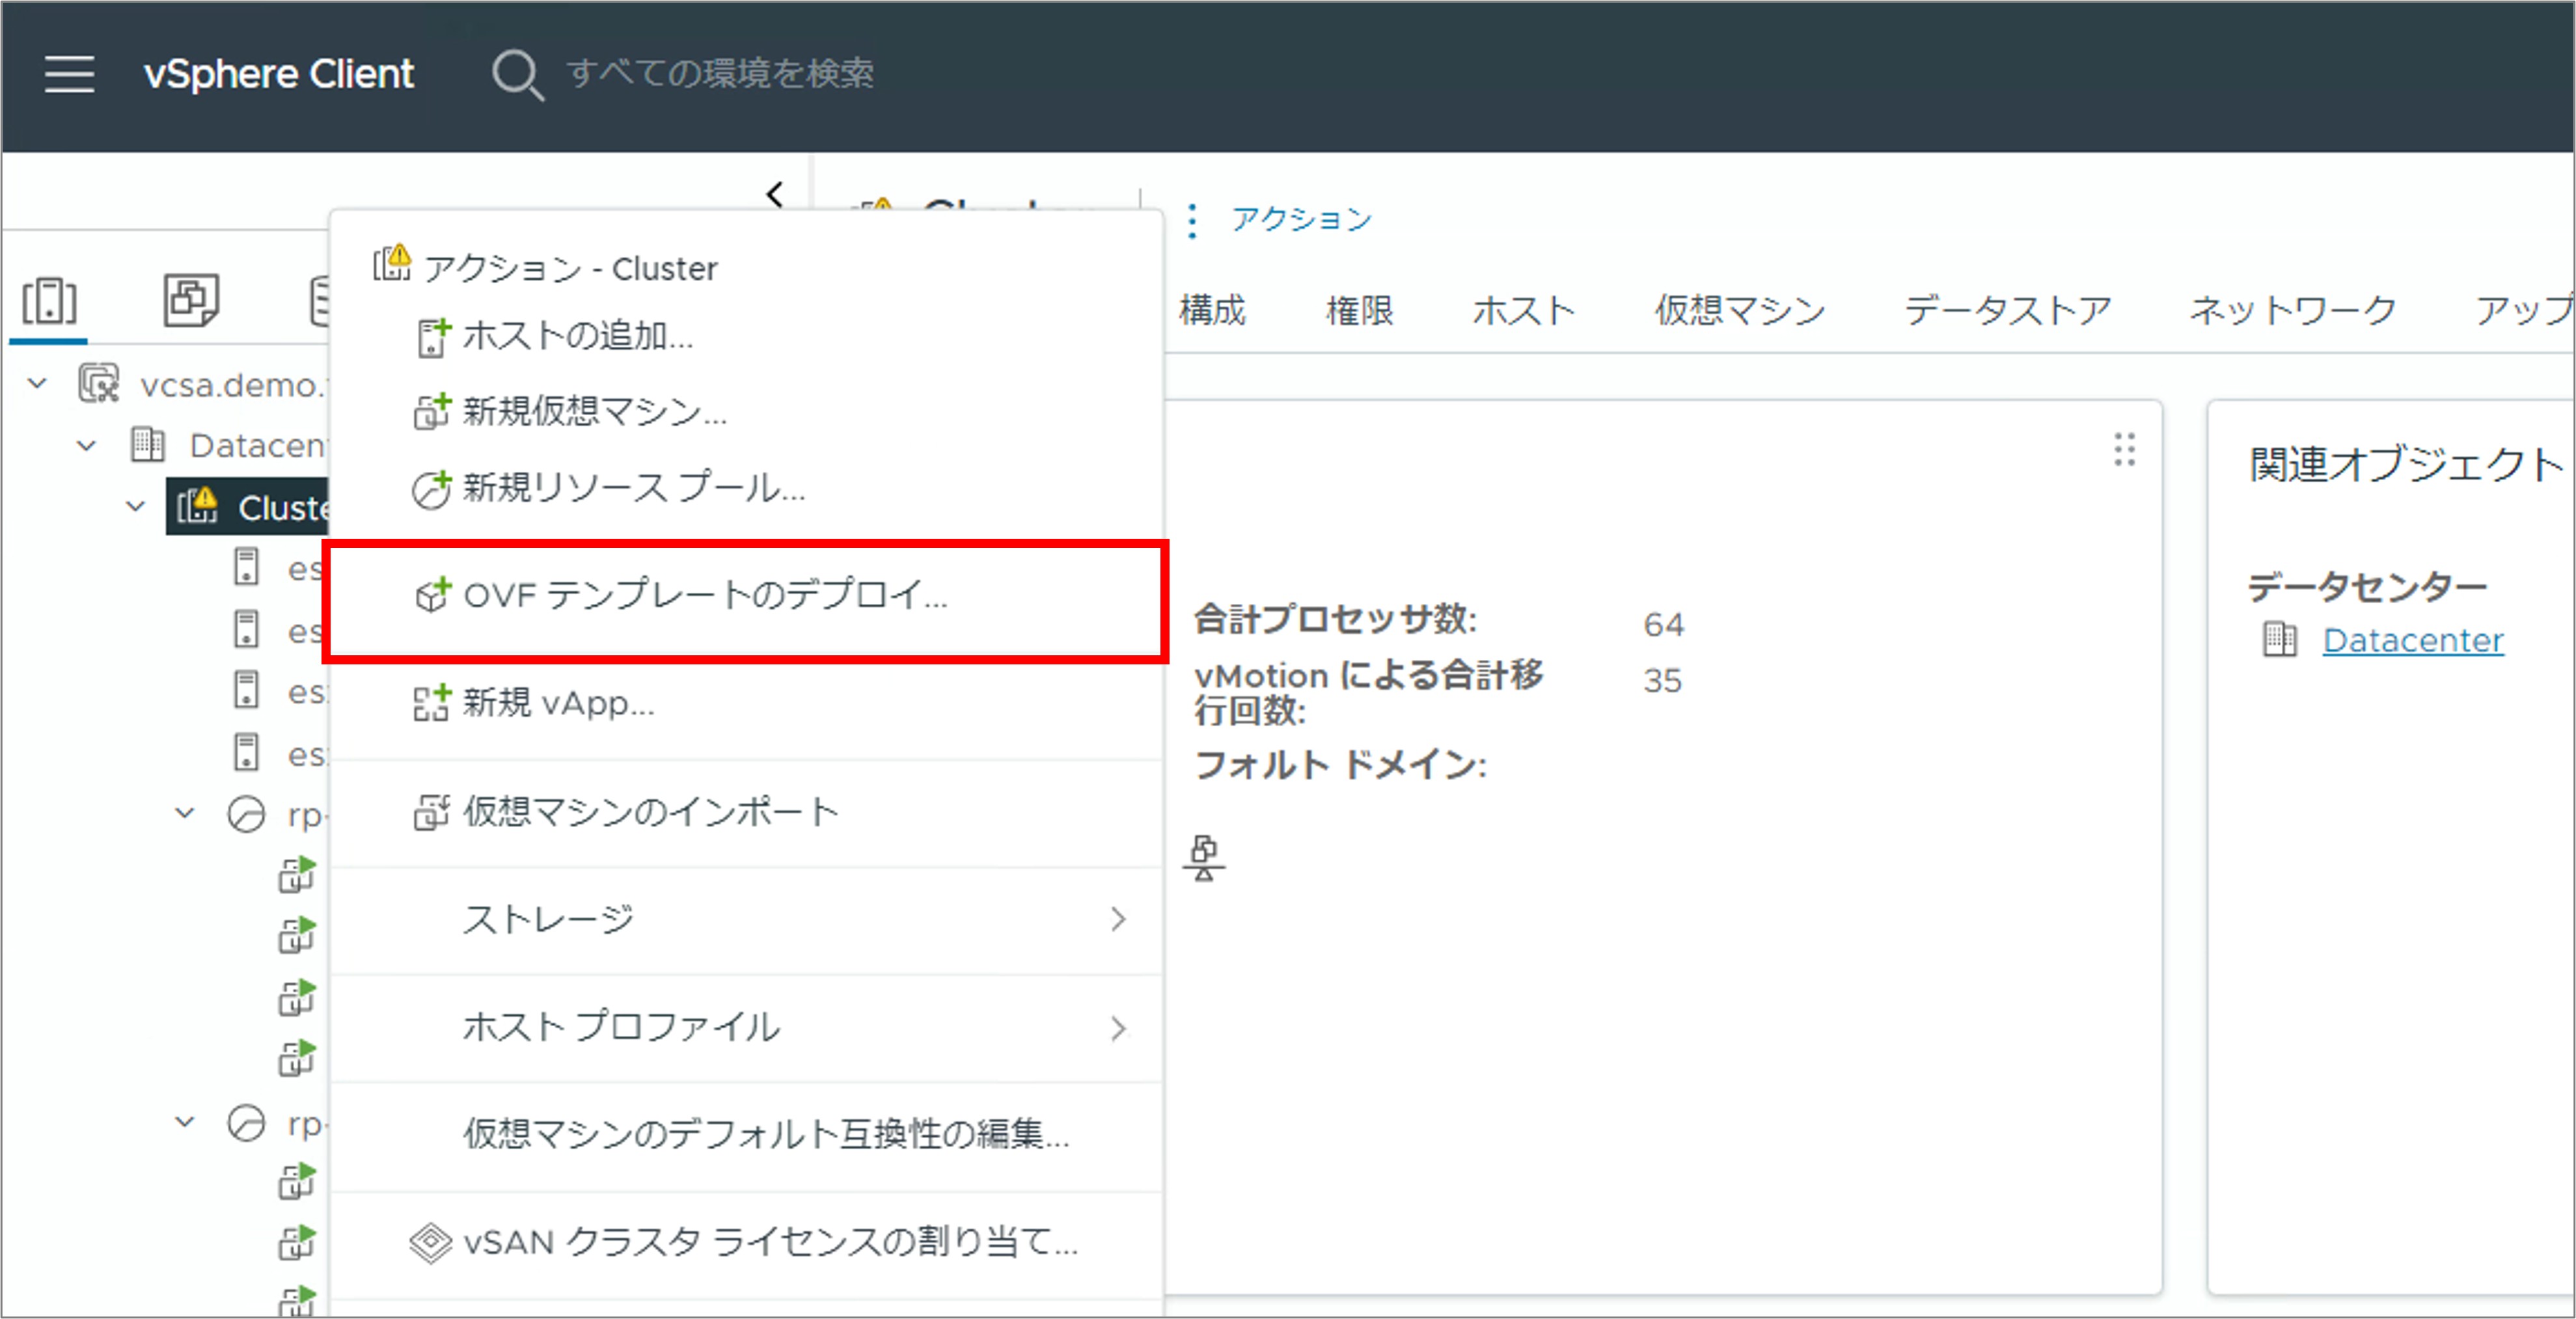This screenshot has height=1319, width=2576.
Task: Choose vSAN クラスタ ライセンスの割り当て entry
Action: coord(746,1242)
